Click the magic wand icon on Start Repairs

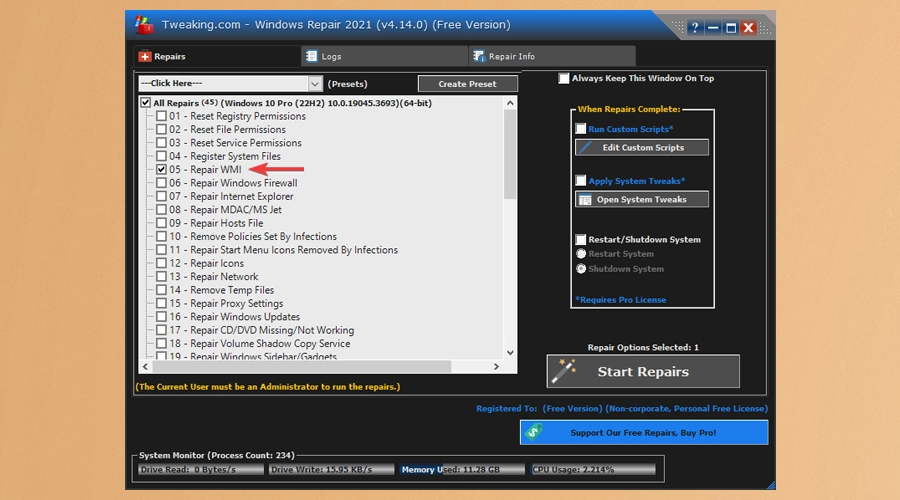564,371
